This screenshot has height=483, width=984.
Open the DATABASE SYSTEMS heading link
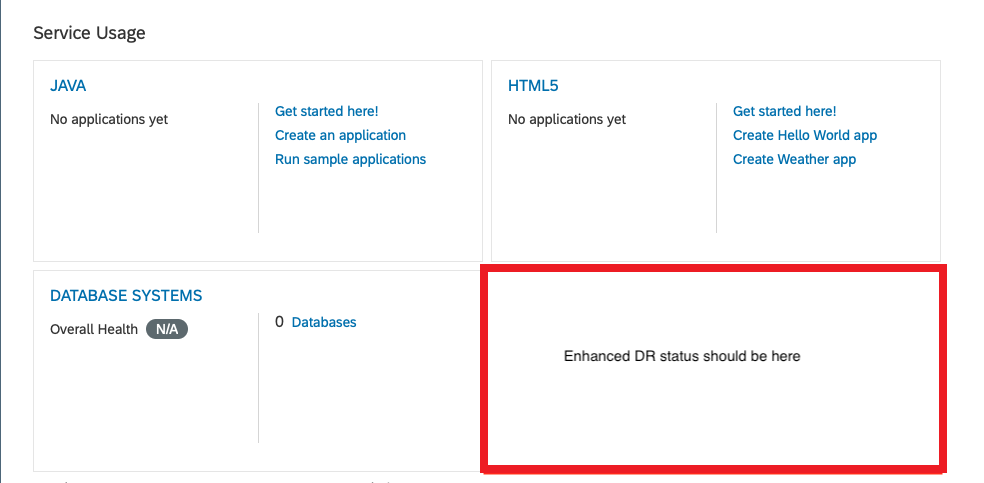pos(126,295)
